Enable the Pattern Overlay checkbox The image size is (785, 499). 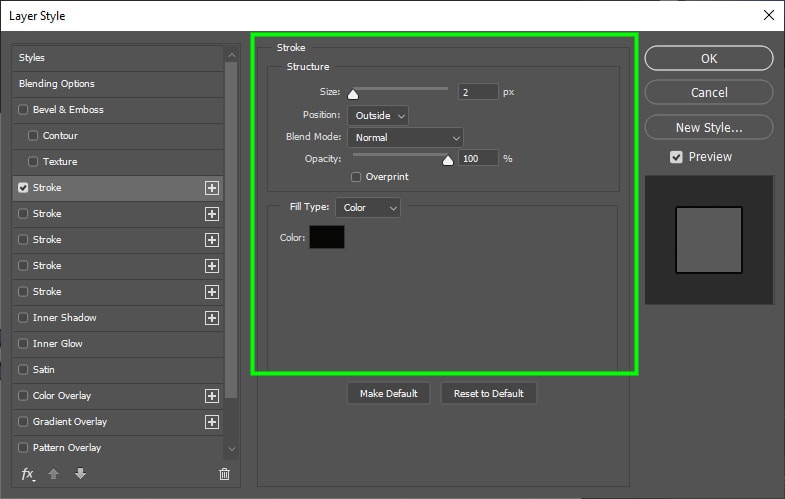point(23,447)
